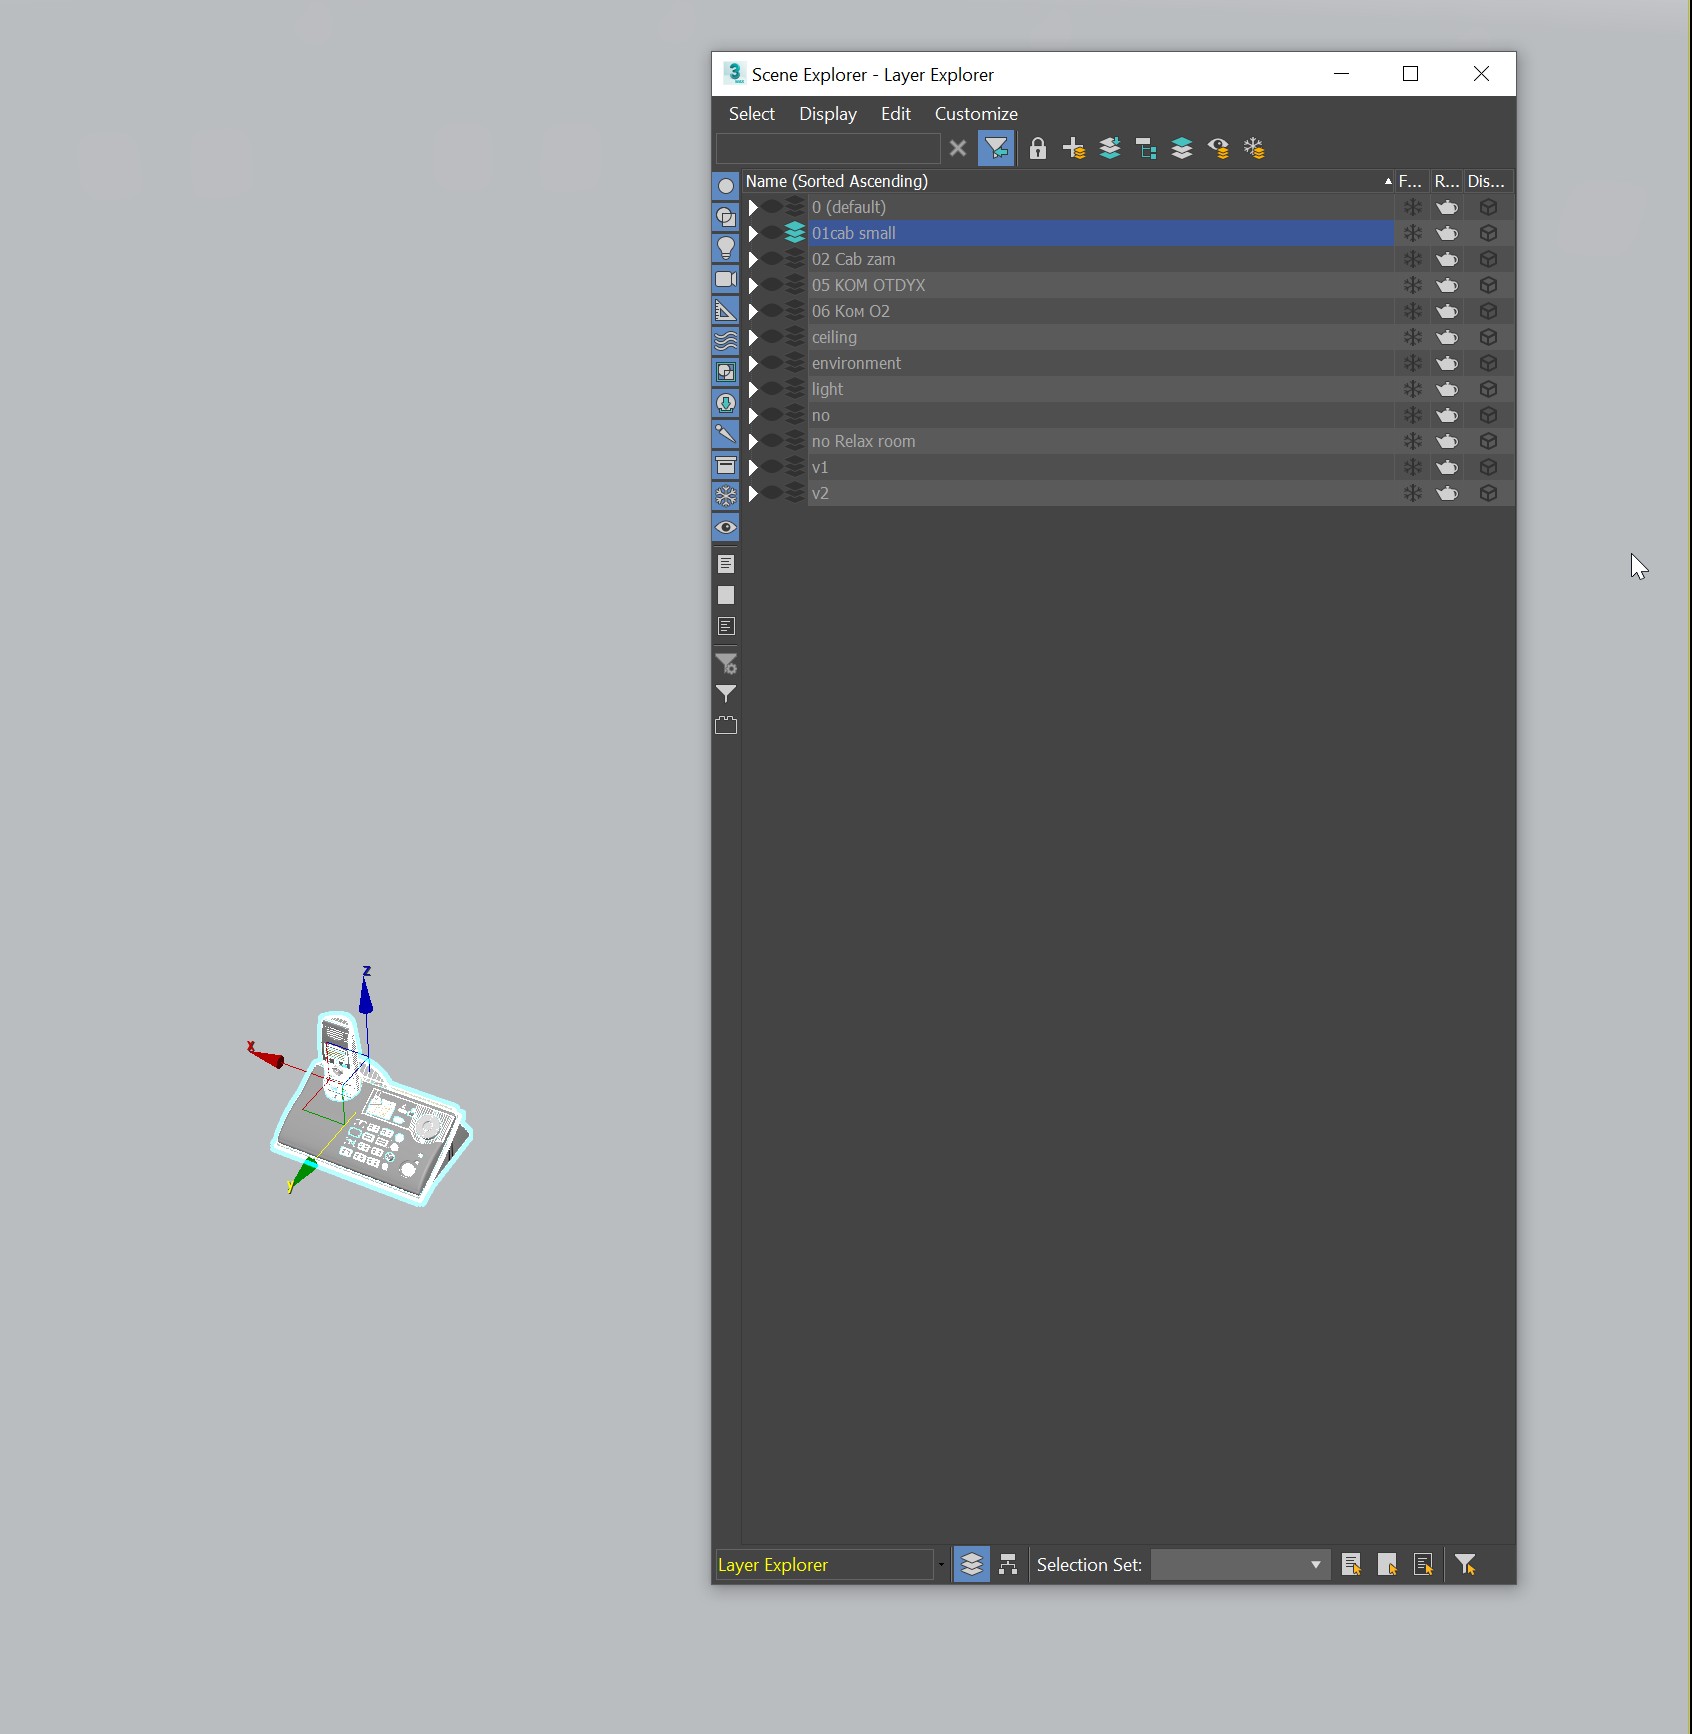Click the Hide All Layers eye icon

pos(1218,149)
